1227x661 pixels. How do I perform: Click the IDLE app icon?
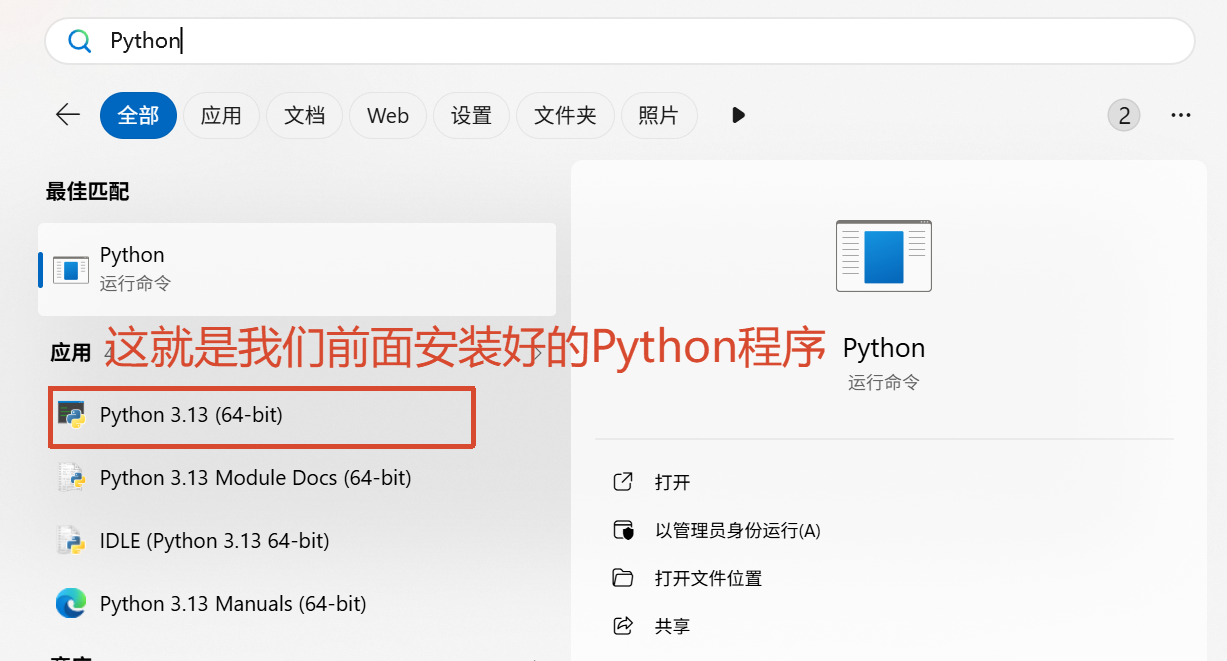pos(71,541)
